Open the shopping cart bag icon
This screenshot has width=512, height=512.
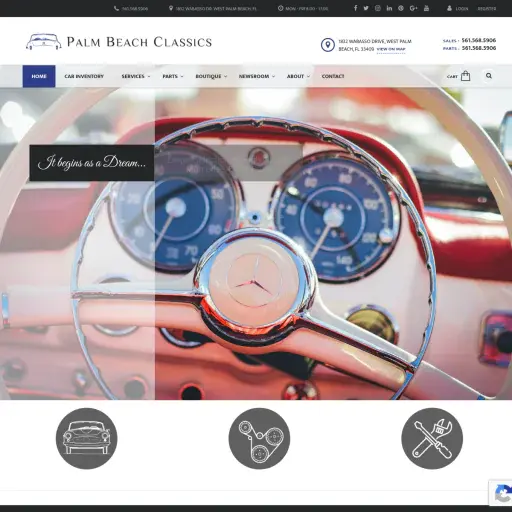coord(465,76)
